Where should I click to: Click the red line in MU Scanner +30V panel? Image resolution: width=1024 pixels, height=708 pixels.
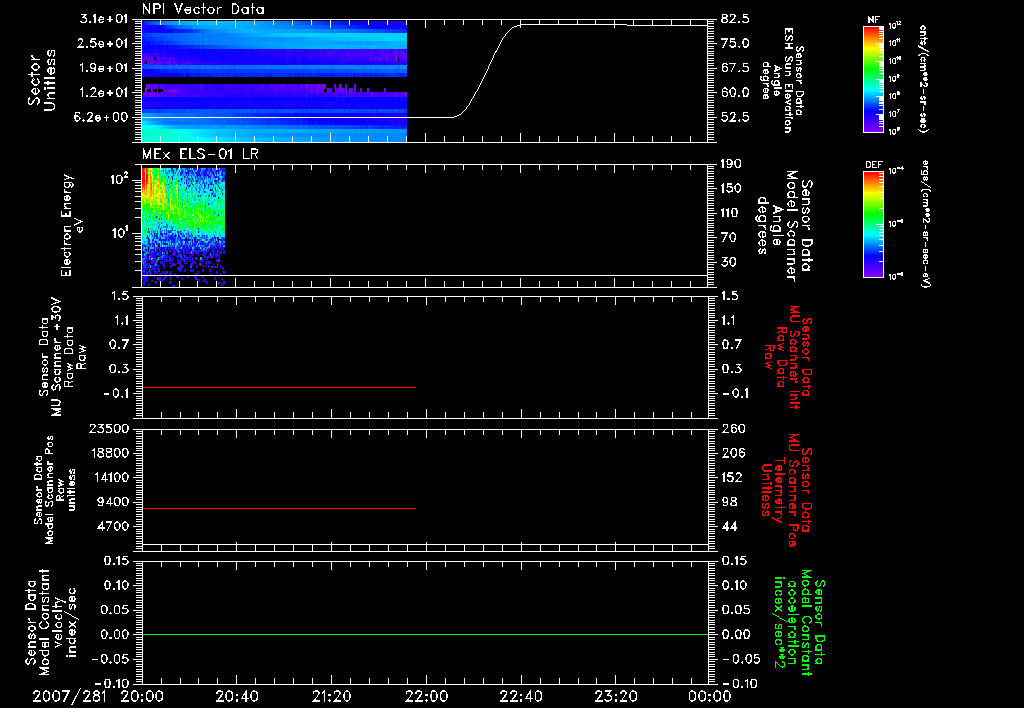click(279, 388)
